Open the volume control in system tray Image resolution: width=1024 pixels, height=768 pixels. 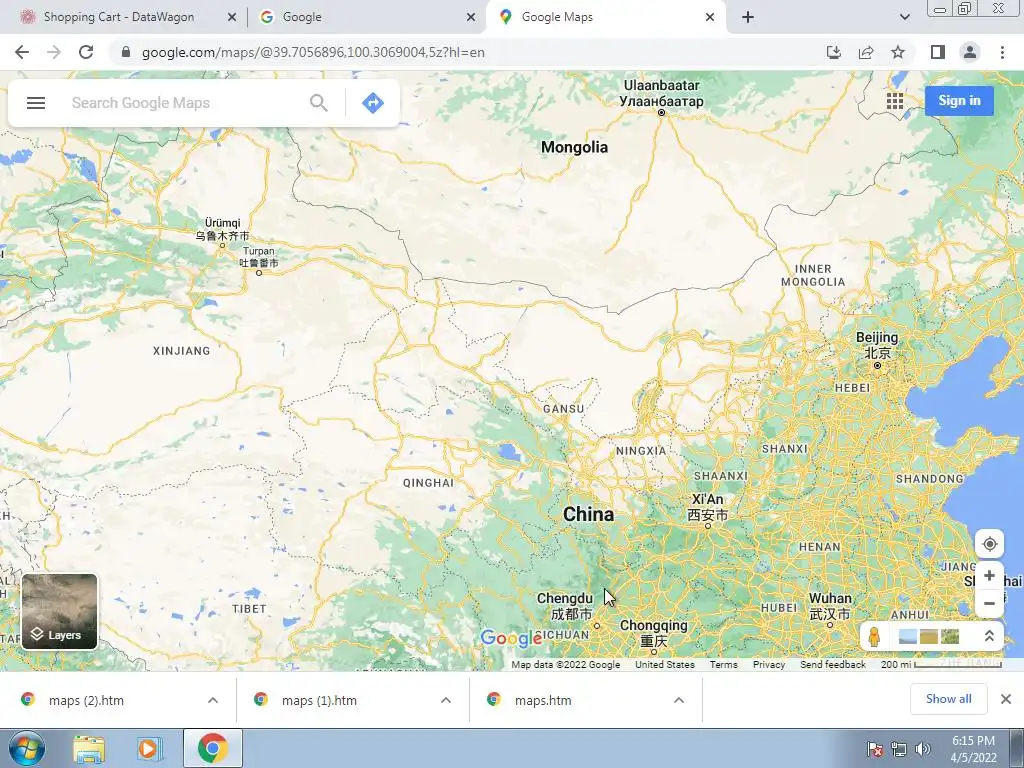[923, 749]
